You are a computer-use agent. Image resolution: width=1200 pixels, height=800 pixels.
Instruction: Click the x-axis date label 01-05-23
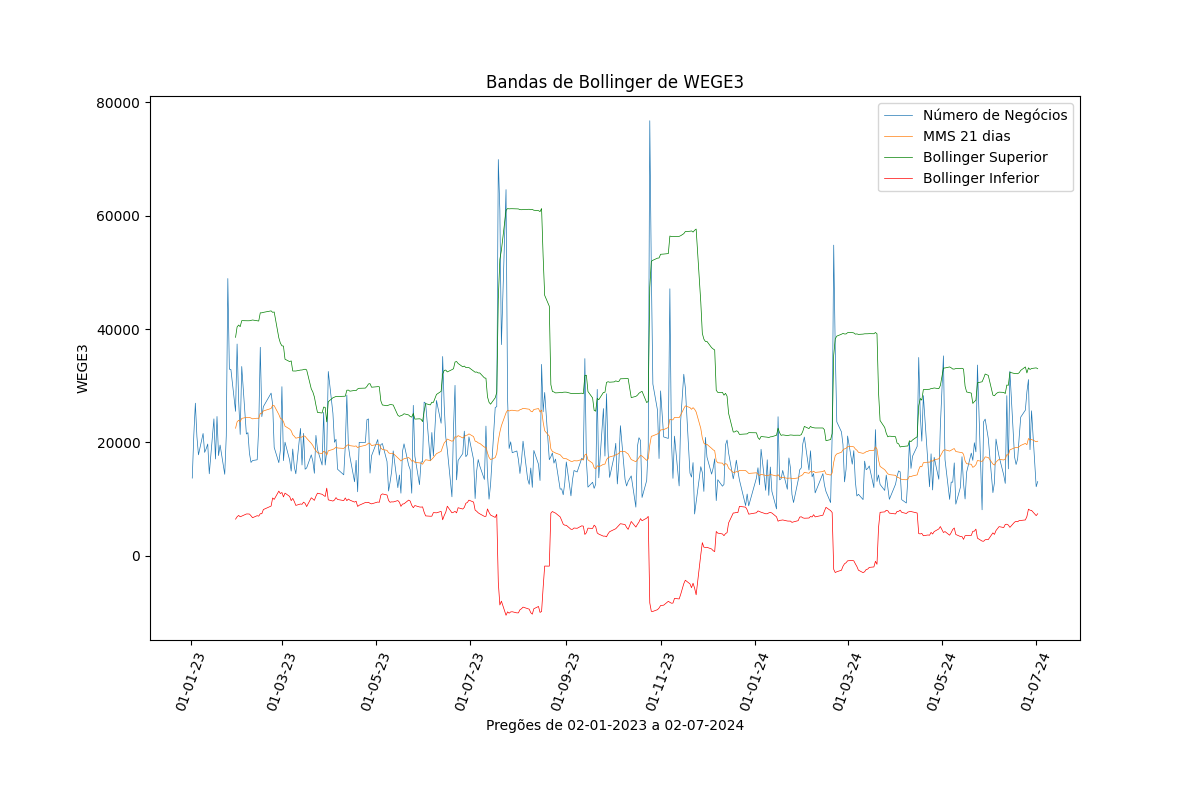374,681
